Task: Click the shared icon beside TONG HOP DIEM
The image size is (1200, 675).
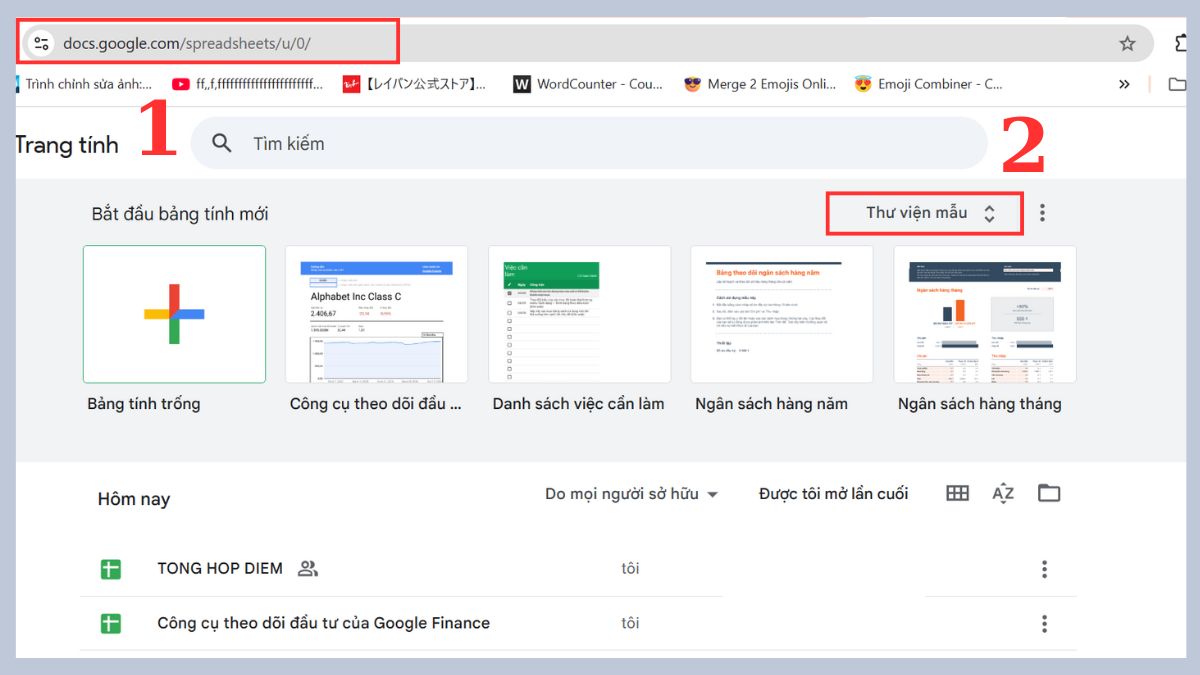Action: coord(306,568)
